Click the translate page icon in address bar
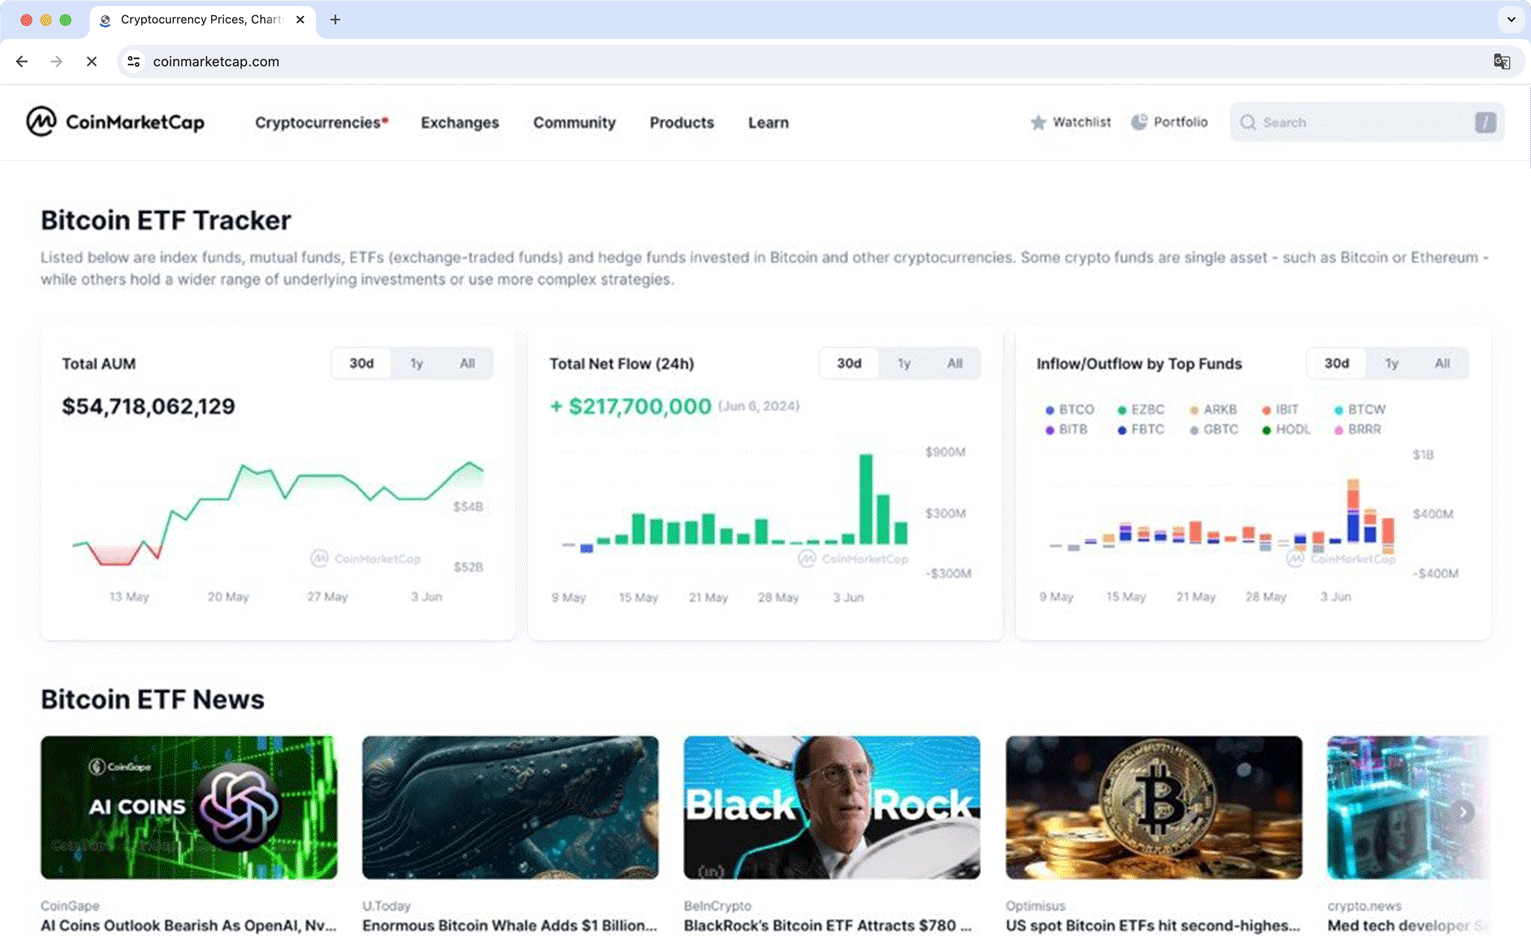 tap(1501, 61)
